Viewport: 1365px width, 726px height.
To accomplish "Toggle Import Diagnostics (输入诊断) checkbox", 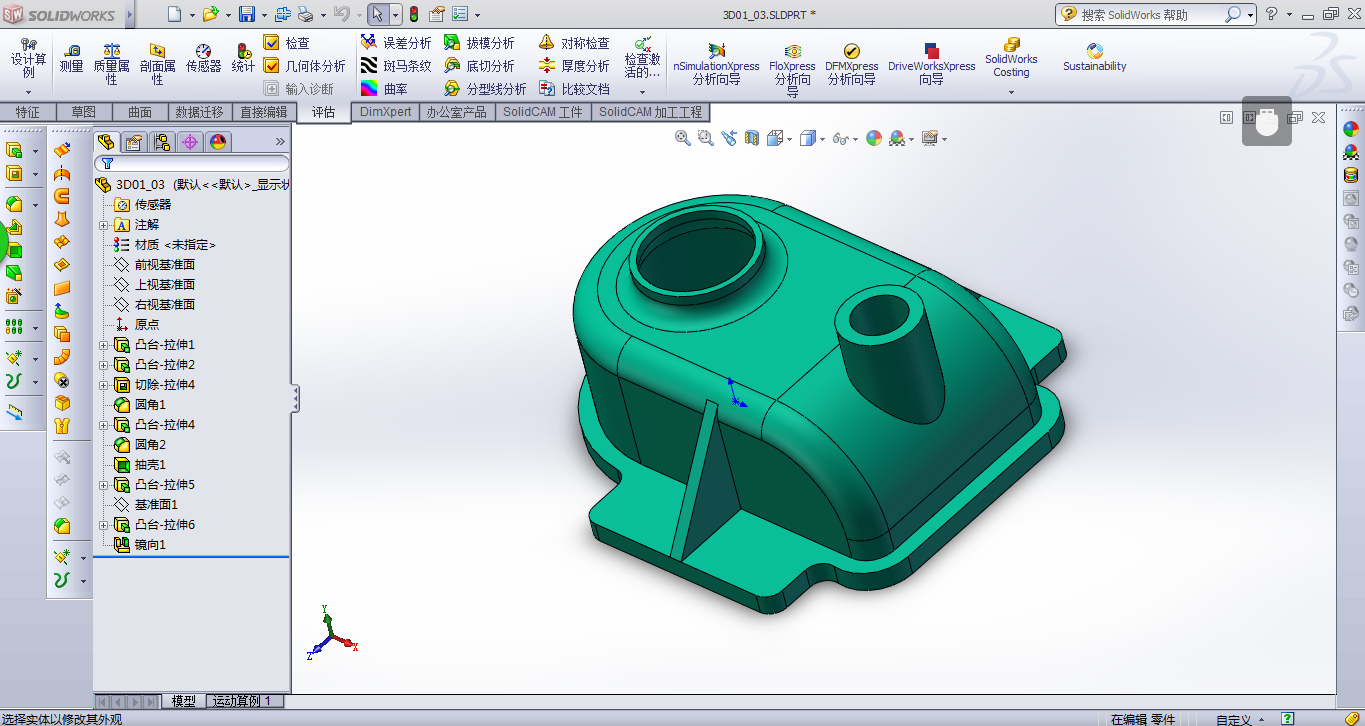I will coord(271,88).
